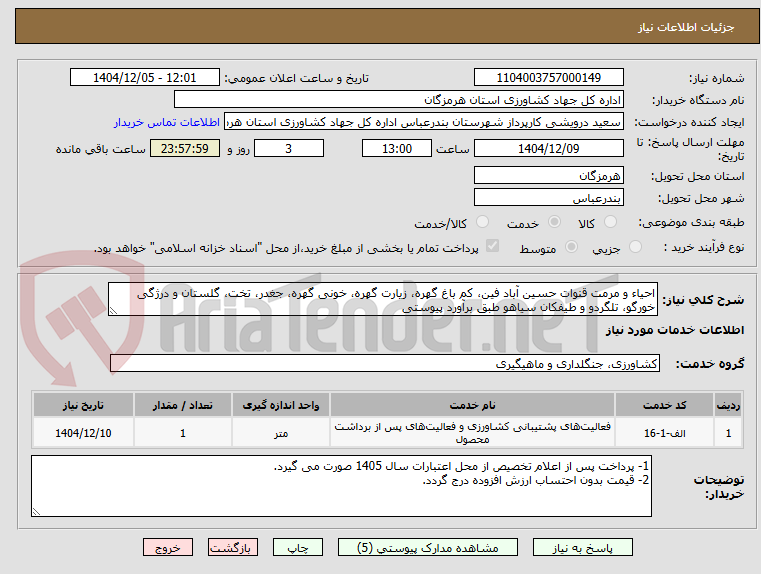Select the کالا/خدمت radio button

pos(482,222)
